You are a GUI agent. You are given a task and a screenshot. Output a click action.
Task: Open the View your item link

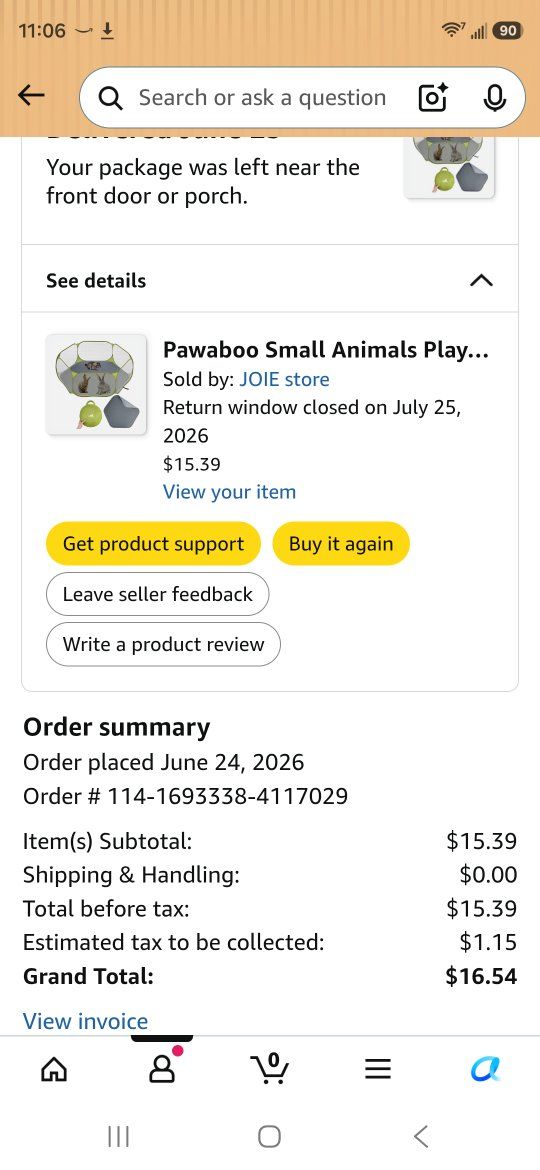(230, 492)
